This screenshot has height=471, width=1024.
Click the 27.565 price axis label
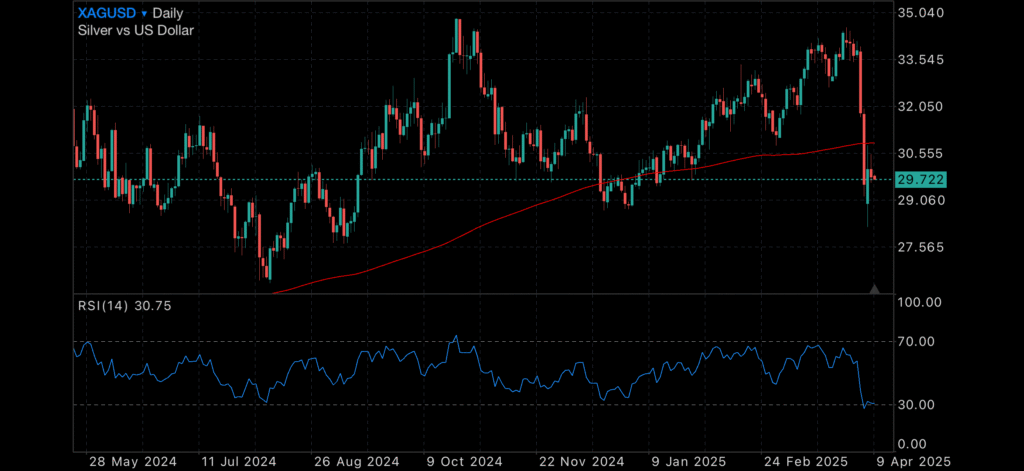pyautogui.click(x=921, y=248)
